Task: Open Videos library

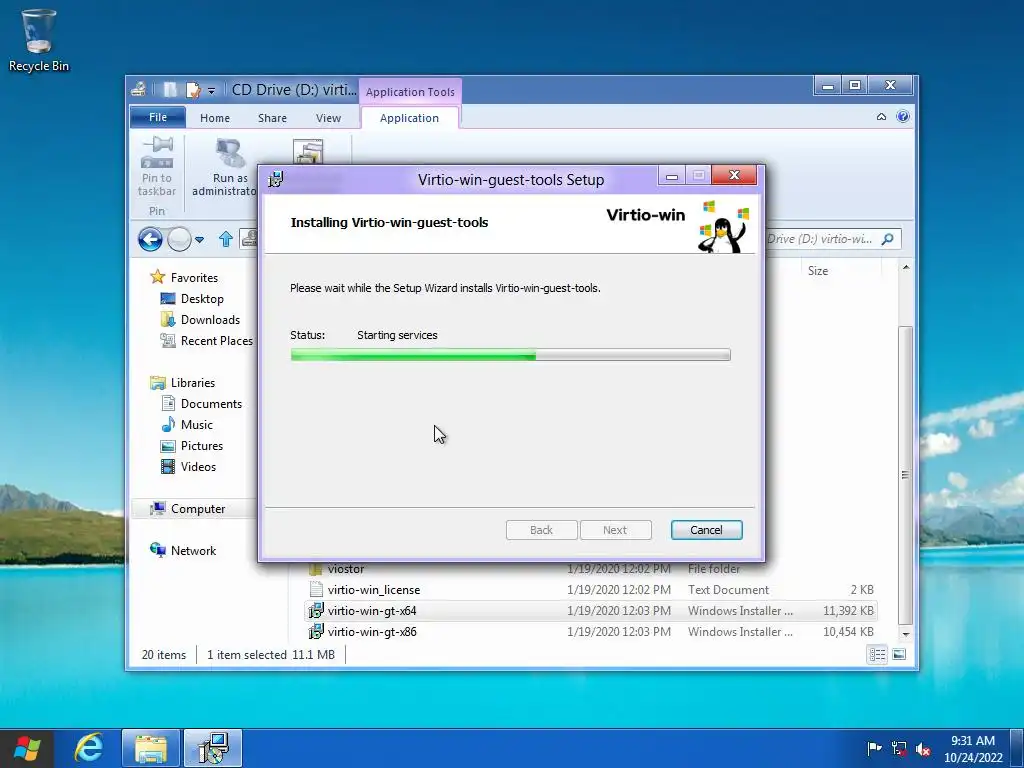Action: click(x=198, y=466)
